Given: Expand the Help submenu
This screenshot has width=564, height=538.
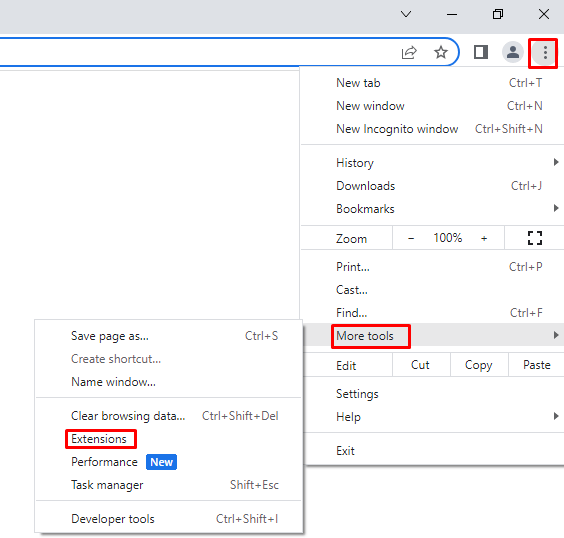Looking at the screenshot, I should (432, 417).
